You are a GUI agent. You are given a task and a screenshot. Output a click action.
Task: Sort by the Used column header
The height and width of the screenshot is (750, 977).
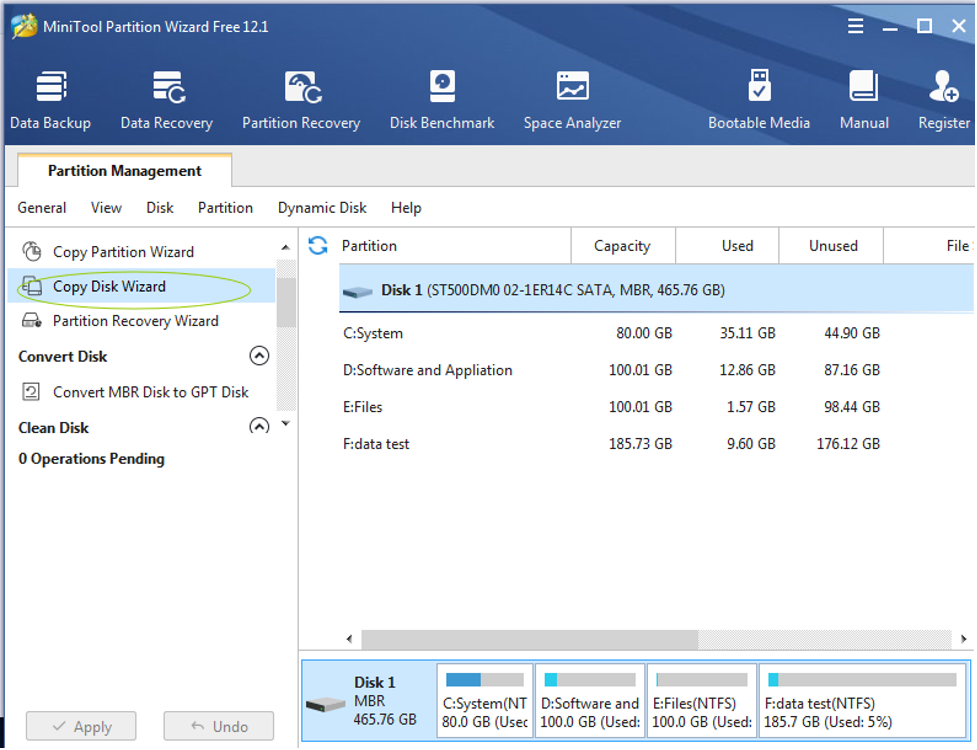[x=727, y=246]
